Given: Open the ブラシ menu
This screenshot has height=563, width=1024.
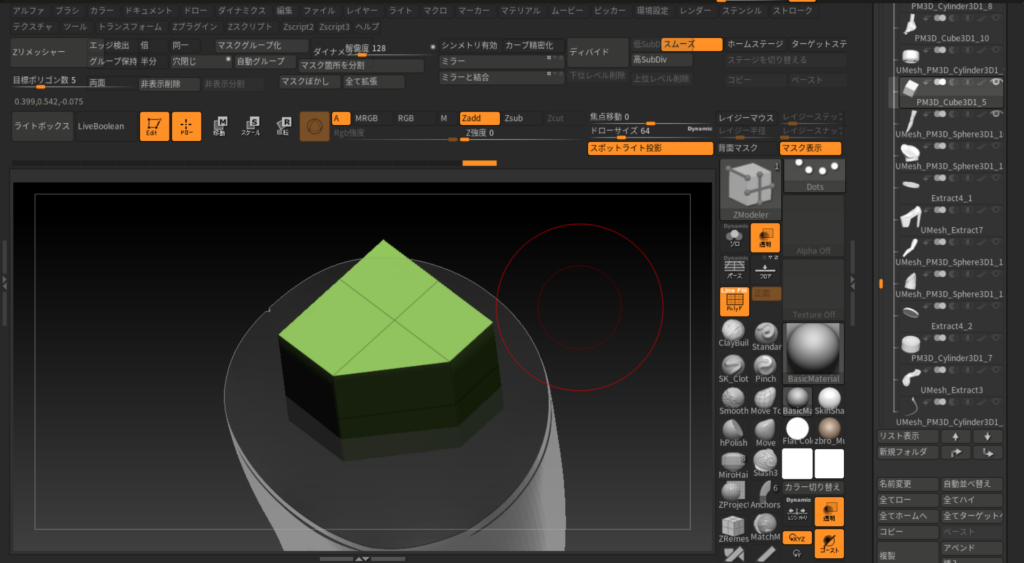Looking at the screenshot, I should pos(66,10).
